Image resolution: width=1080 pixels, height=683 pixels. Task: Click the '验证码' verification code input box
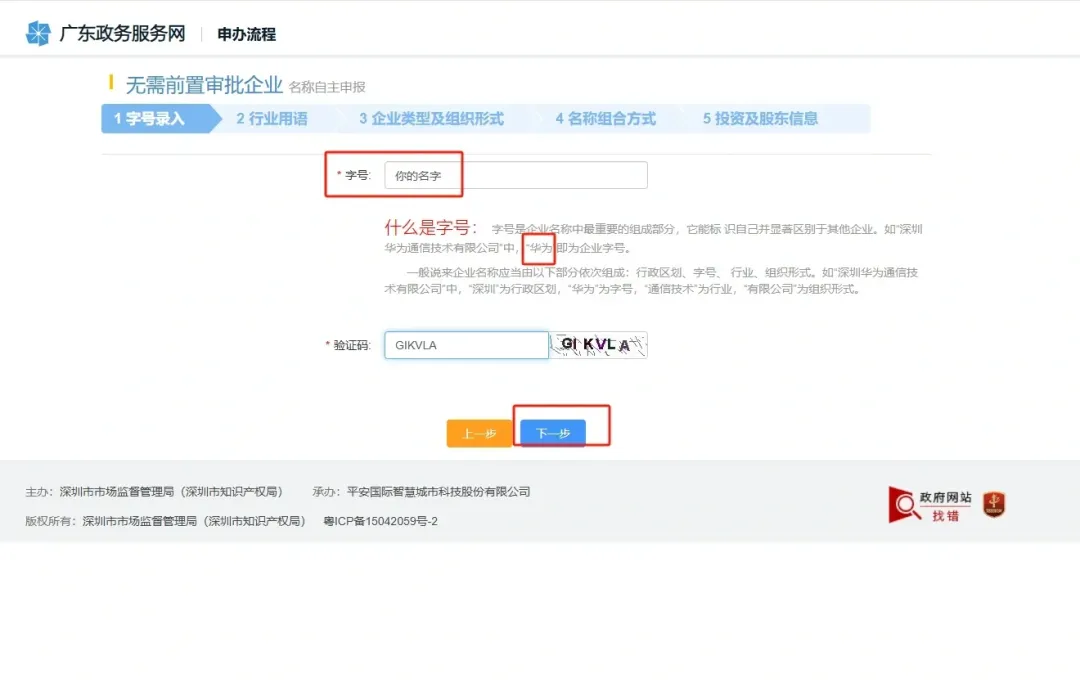coord(466,344)
